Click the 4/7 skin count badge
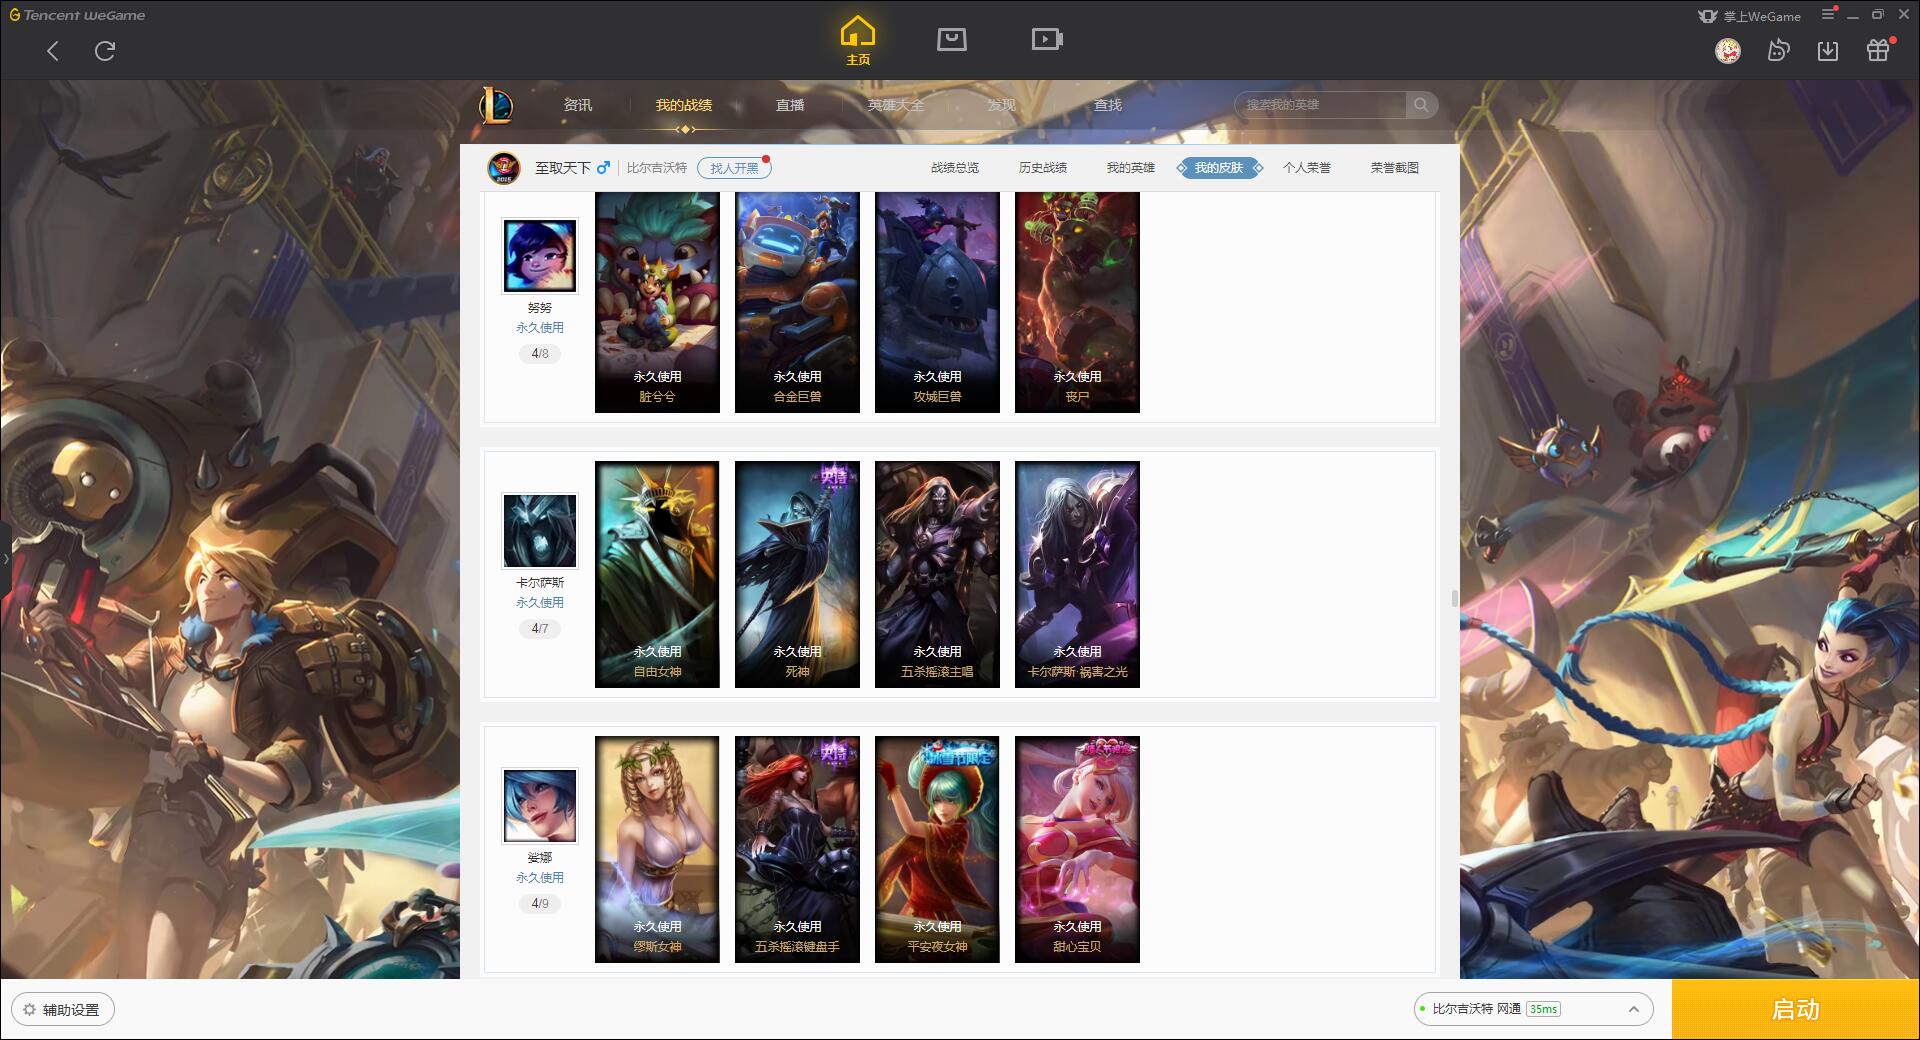The image size is (1920, 1040). coord(540,628)
